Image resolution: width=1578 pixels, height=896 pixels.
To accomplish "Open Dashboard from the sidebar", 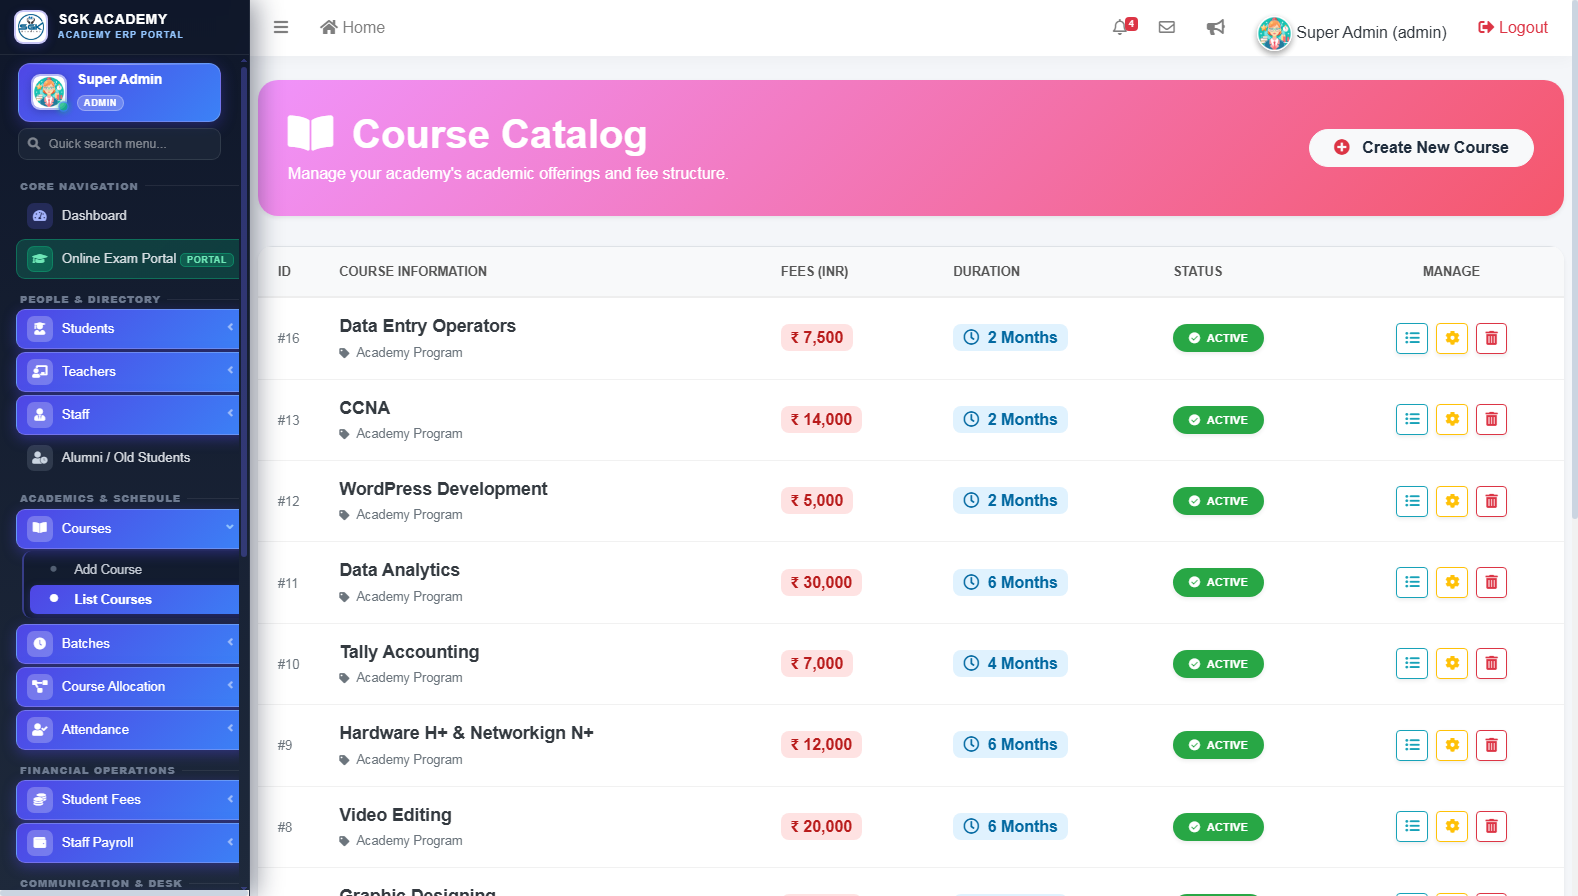I will [x=128, y=215].
